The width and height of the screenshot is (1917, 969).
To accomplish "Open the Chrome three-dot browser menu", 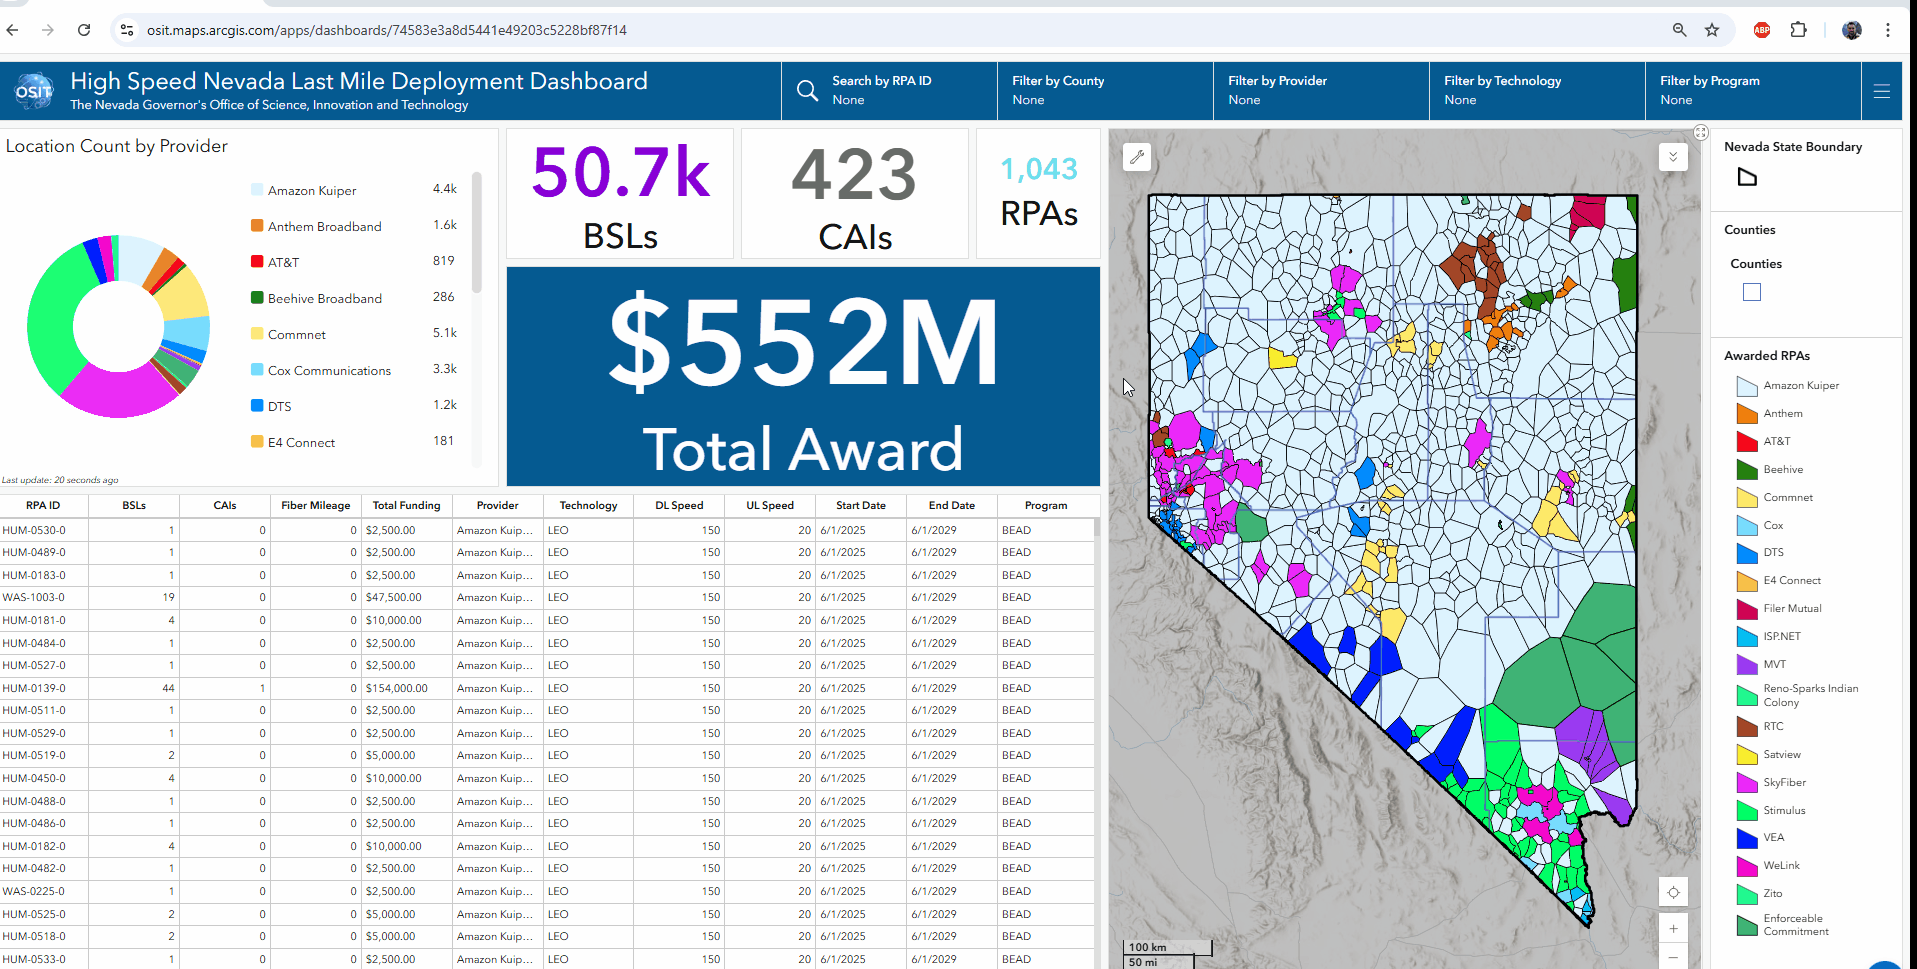I will point(1889,30).
